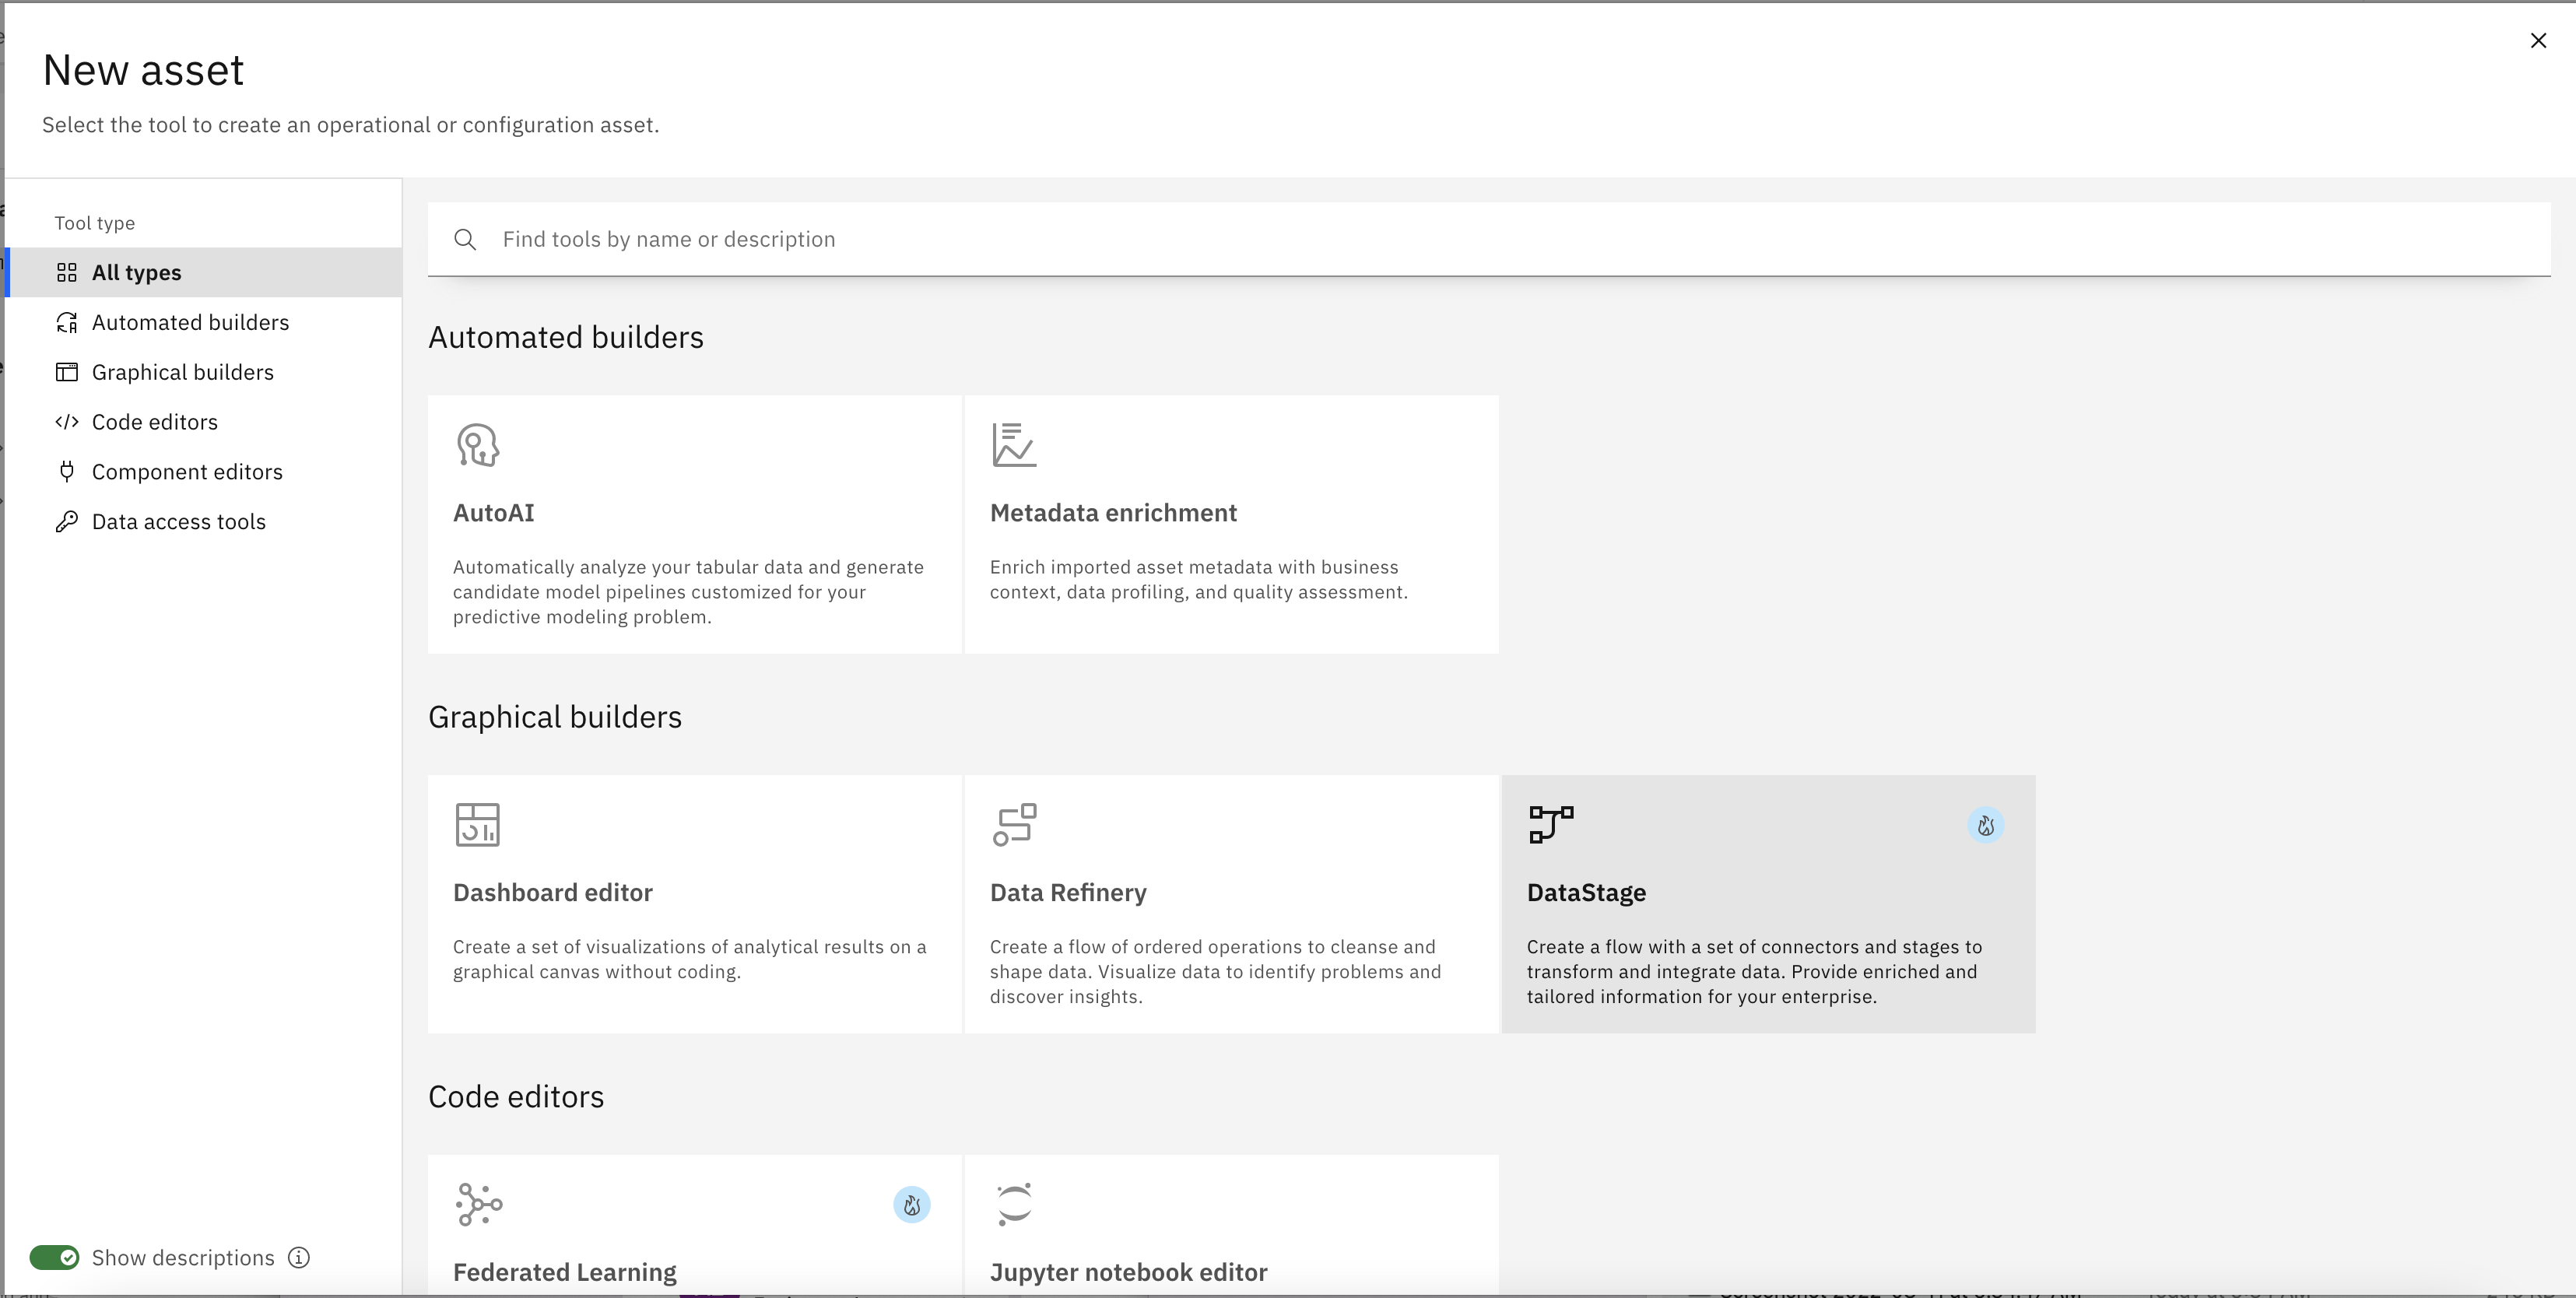The image size is (2576, 1298).
Task: Close the New asset dialog
Action: click(x=2538, y=40)
